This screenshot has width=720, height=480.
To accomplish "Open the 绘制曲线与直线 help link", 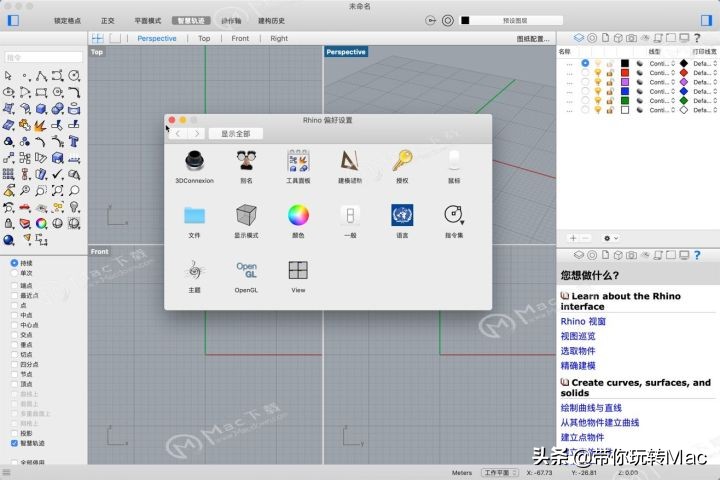I will 591,408.
